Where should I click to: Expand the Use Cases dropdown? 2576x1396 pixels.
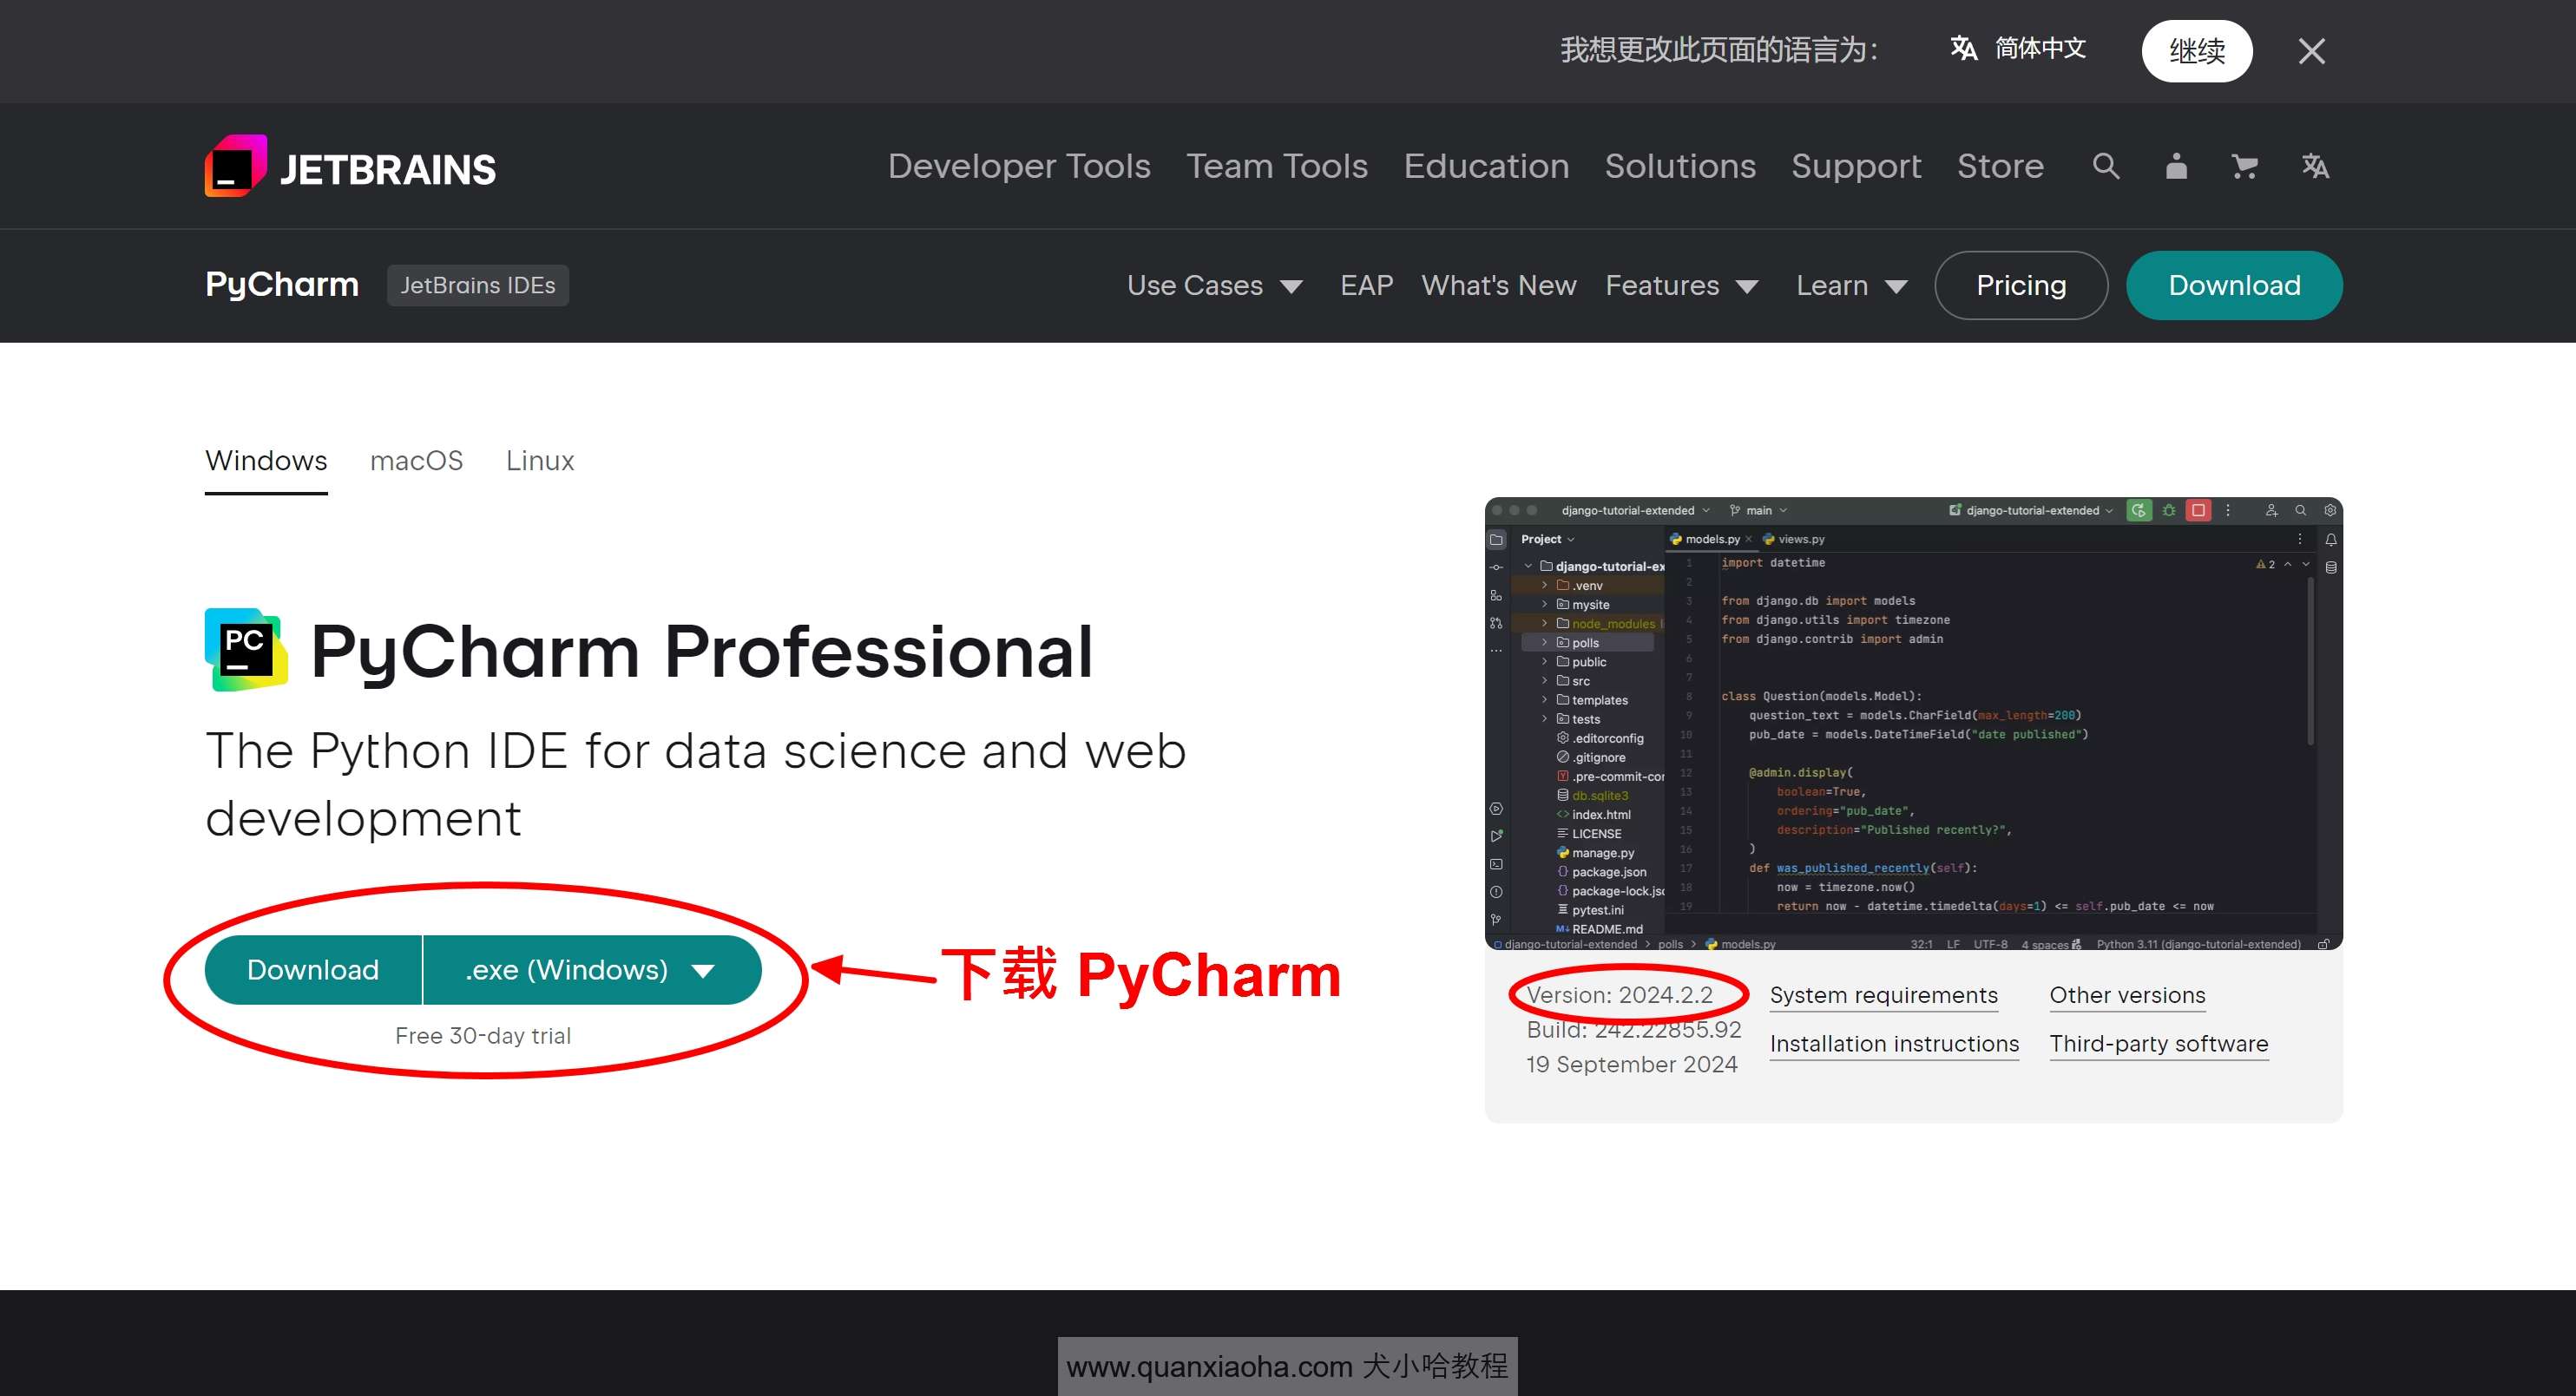coord(1215,286)
